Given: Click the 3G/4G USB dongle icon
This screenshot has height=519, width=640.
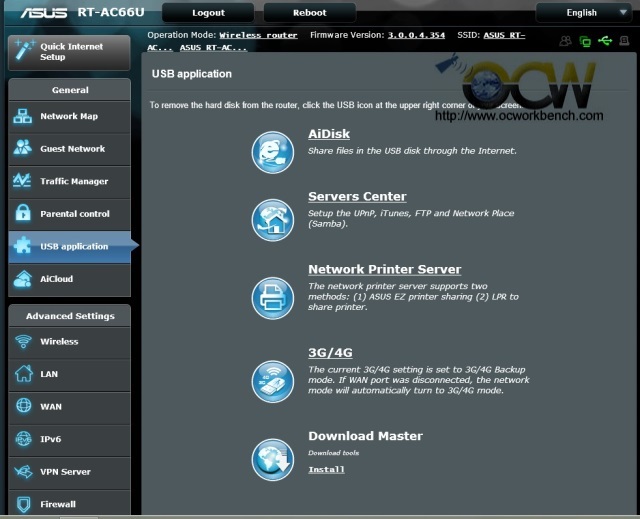Looking at the screenshot, I should click(x=273, y=381).
